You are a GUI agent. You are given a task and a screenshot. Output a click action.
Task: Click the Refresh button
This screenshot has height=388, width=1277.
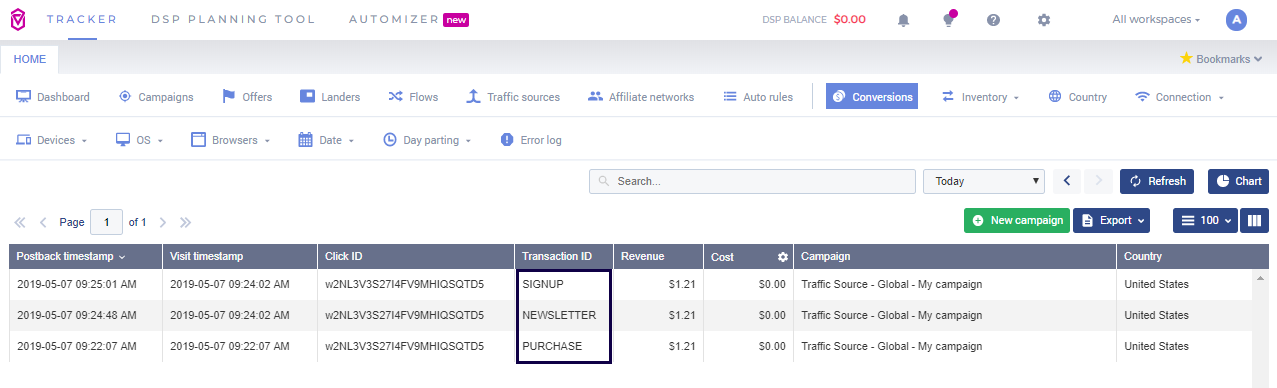pos(1157,181)
